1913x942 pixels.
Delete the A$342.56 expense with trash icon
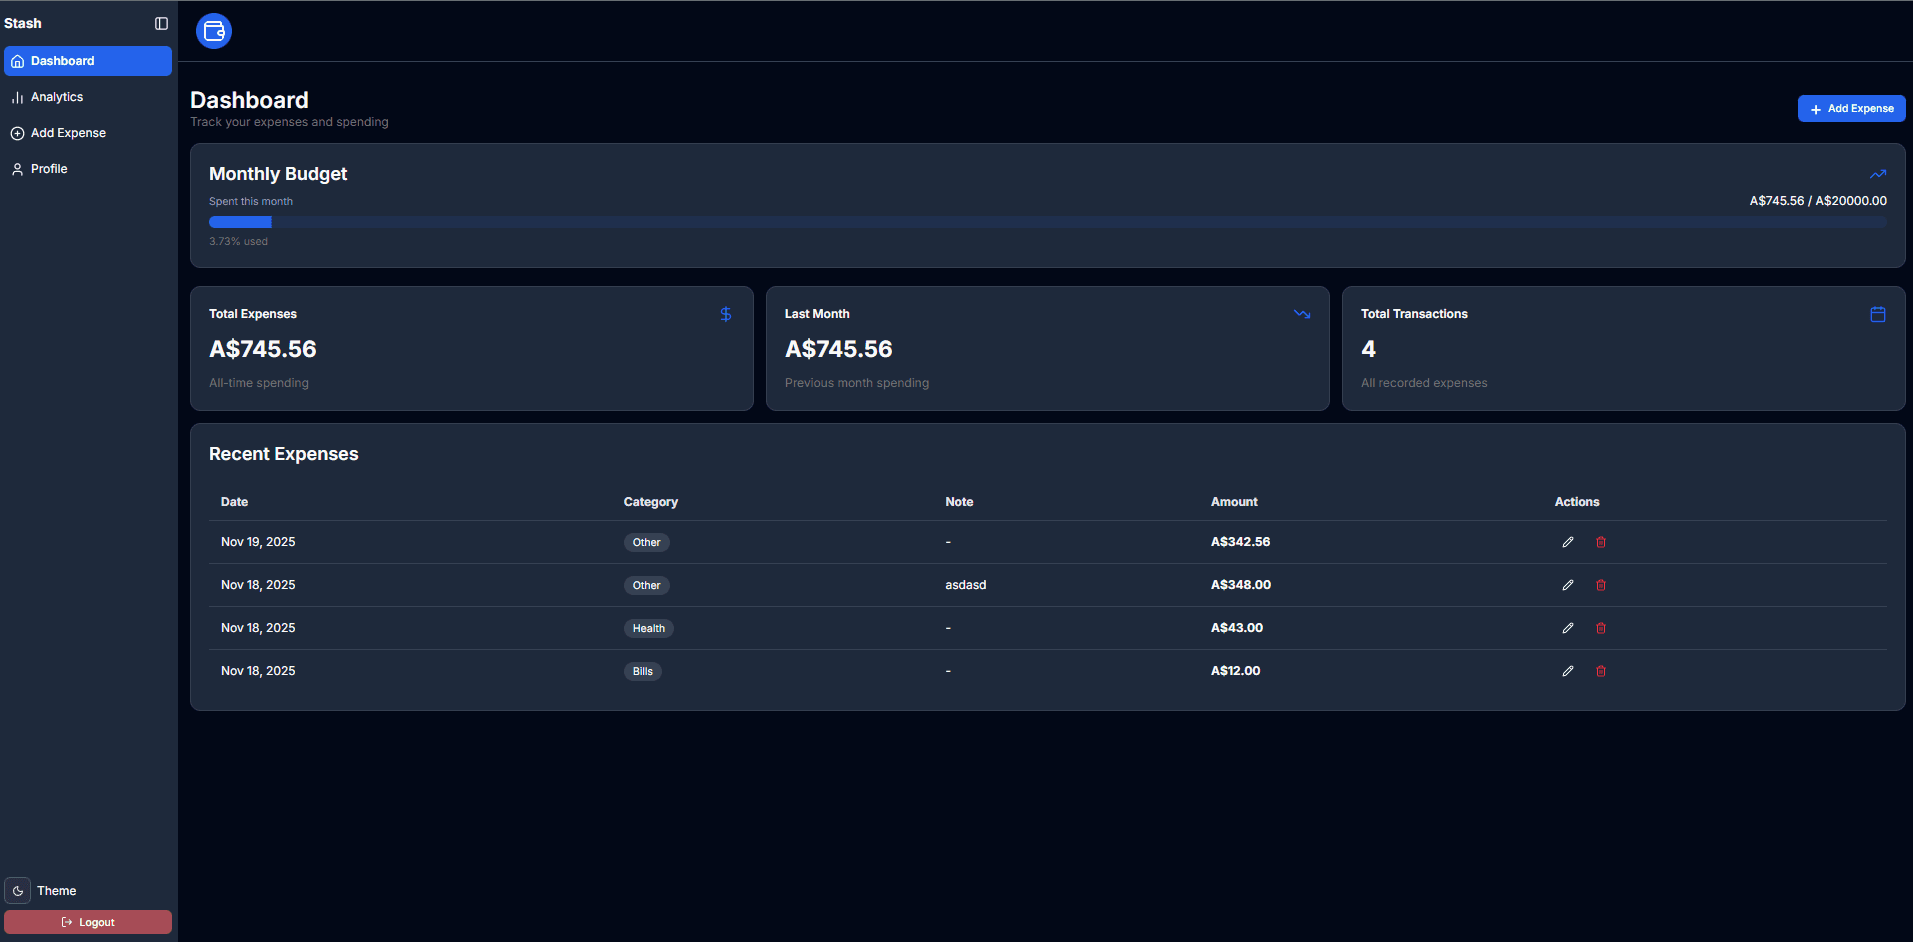[1601, 542]
